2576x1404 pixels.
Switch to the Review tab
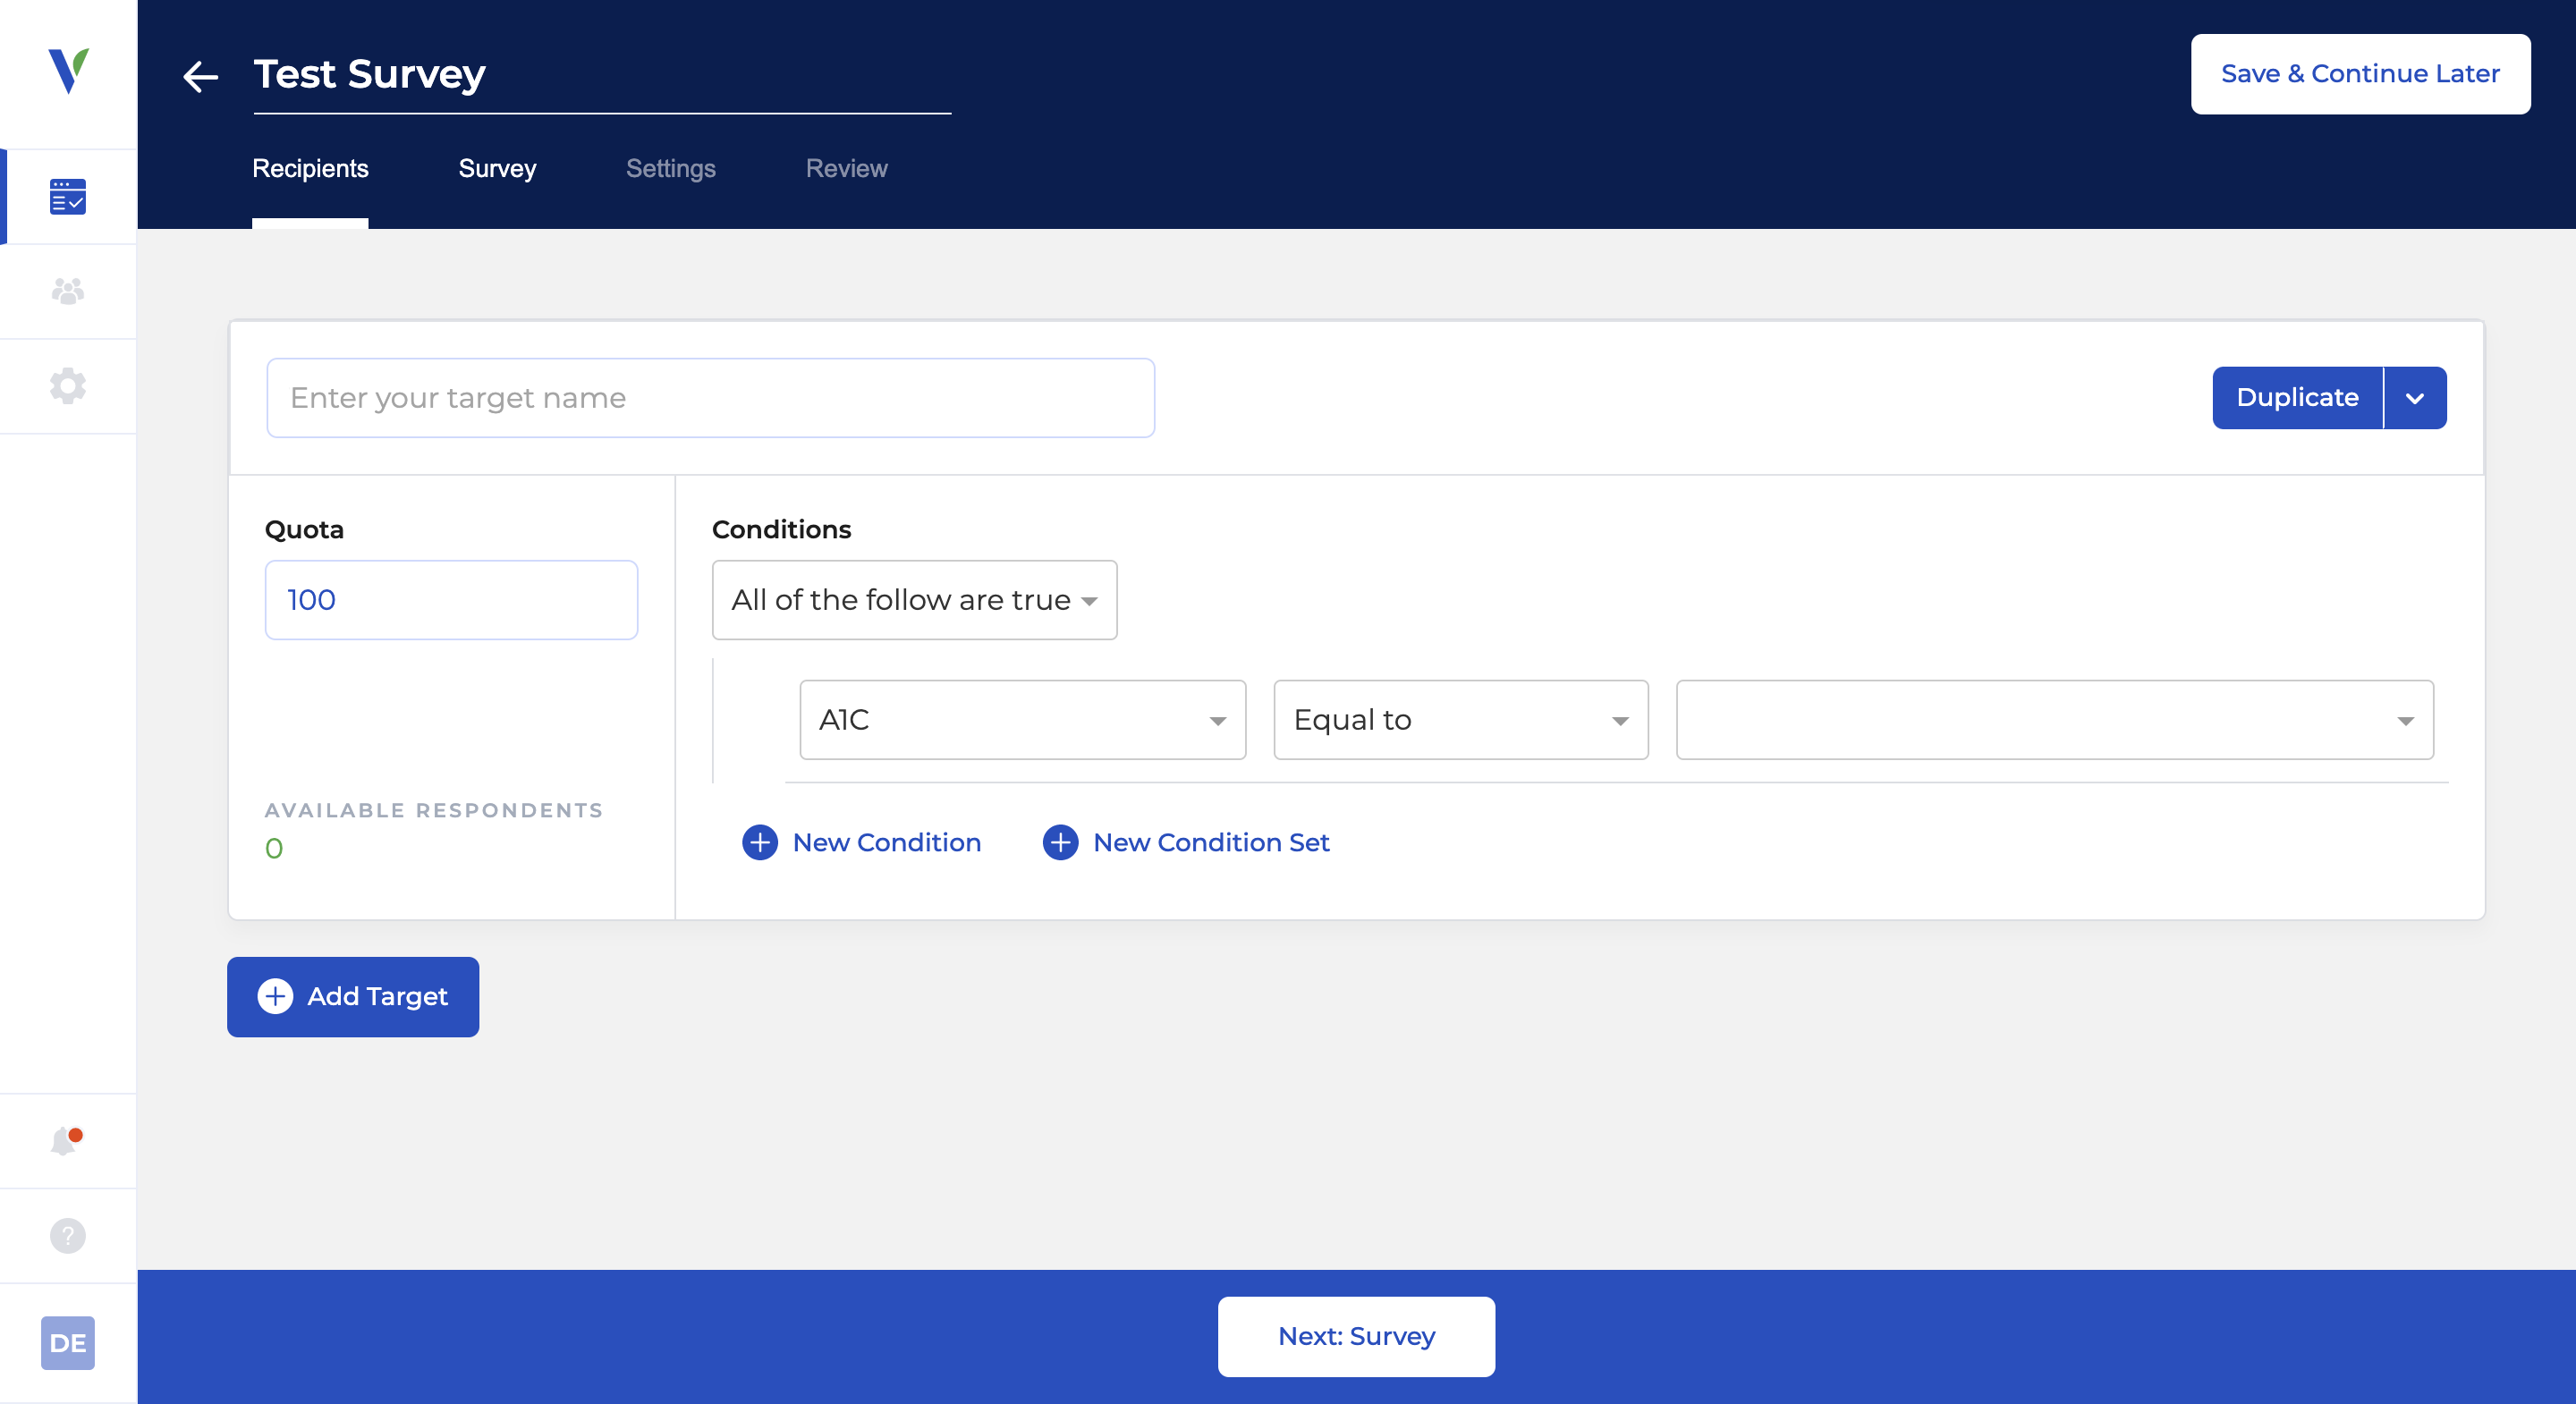point(846,168)
